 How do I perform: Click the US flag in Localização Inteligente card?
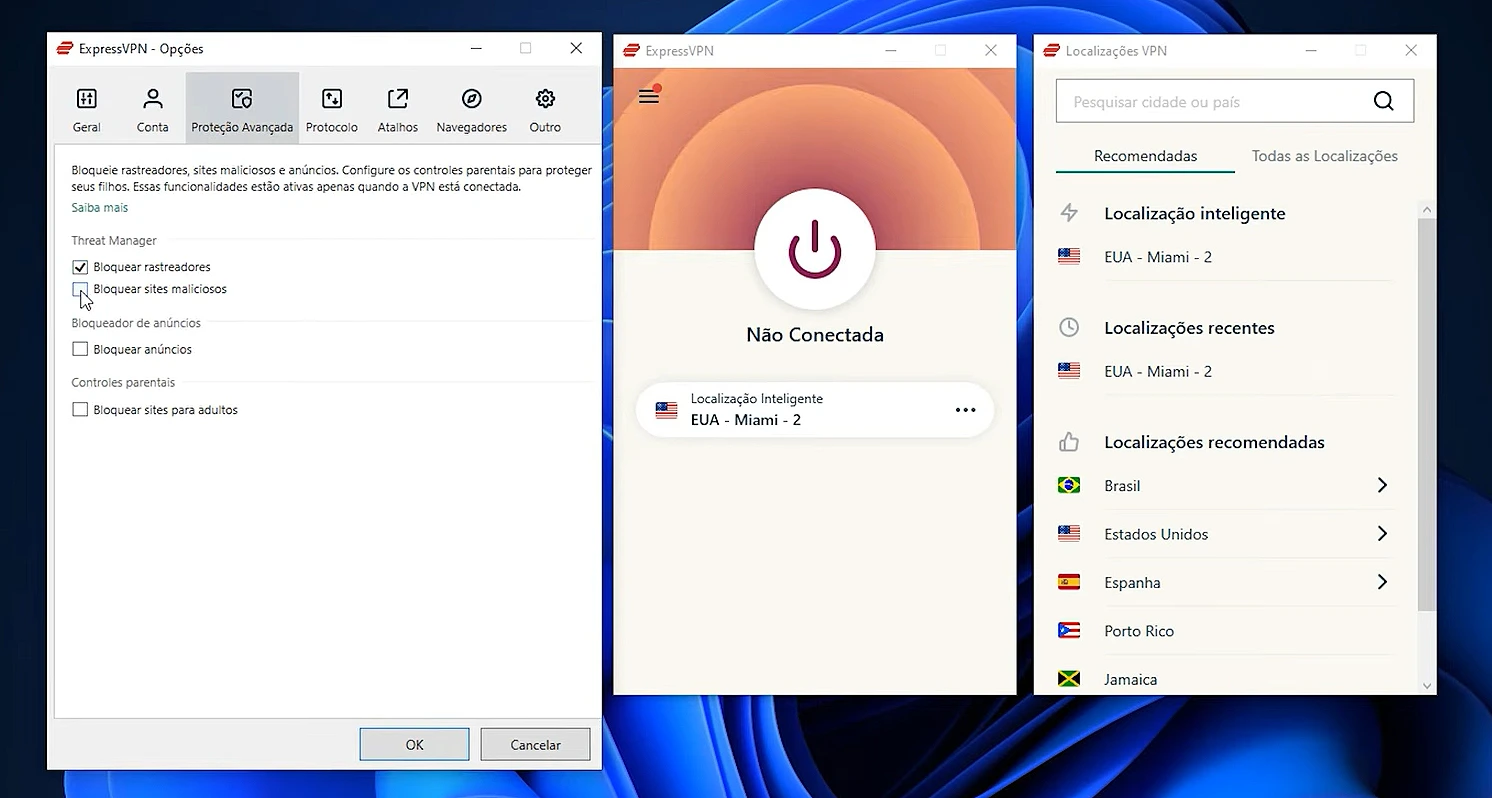666,410
